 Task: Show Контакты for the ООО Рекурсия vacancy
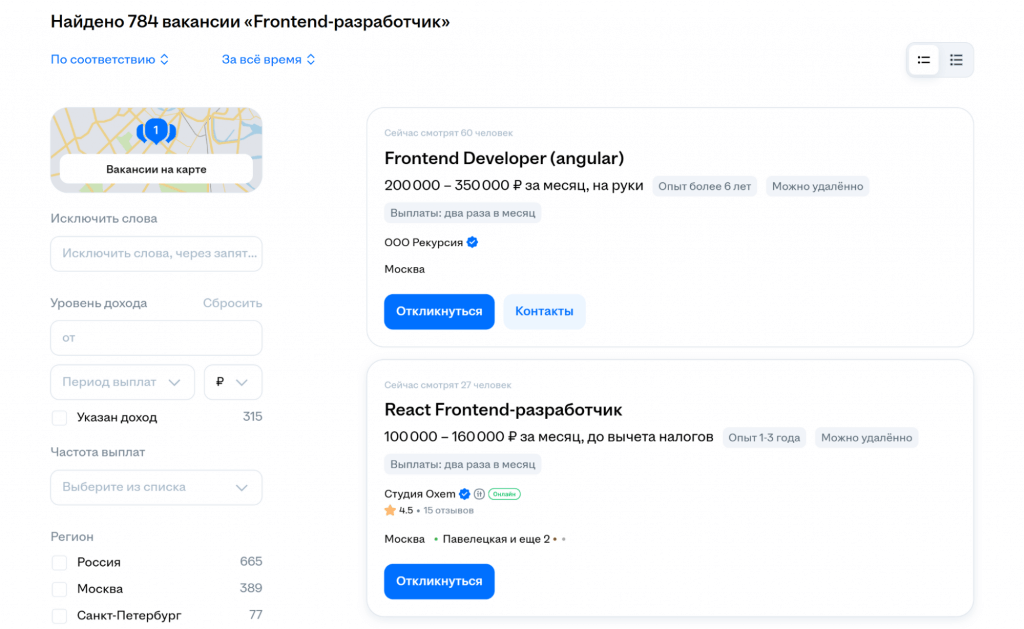pyautogui.click(x=544, y=312)
